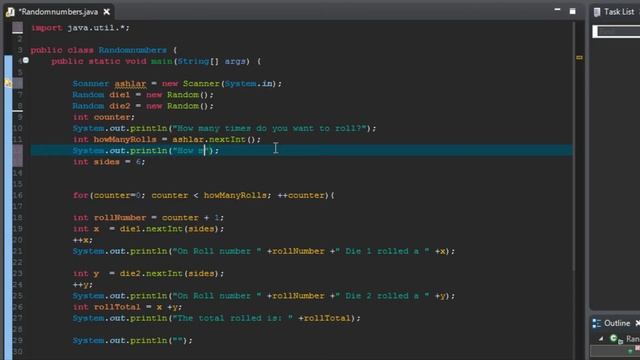Click the 'int counter;' line
640x360 pixels.
tap(104, 117)
